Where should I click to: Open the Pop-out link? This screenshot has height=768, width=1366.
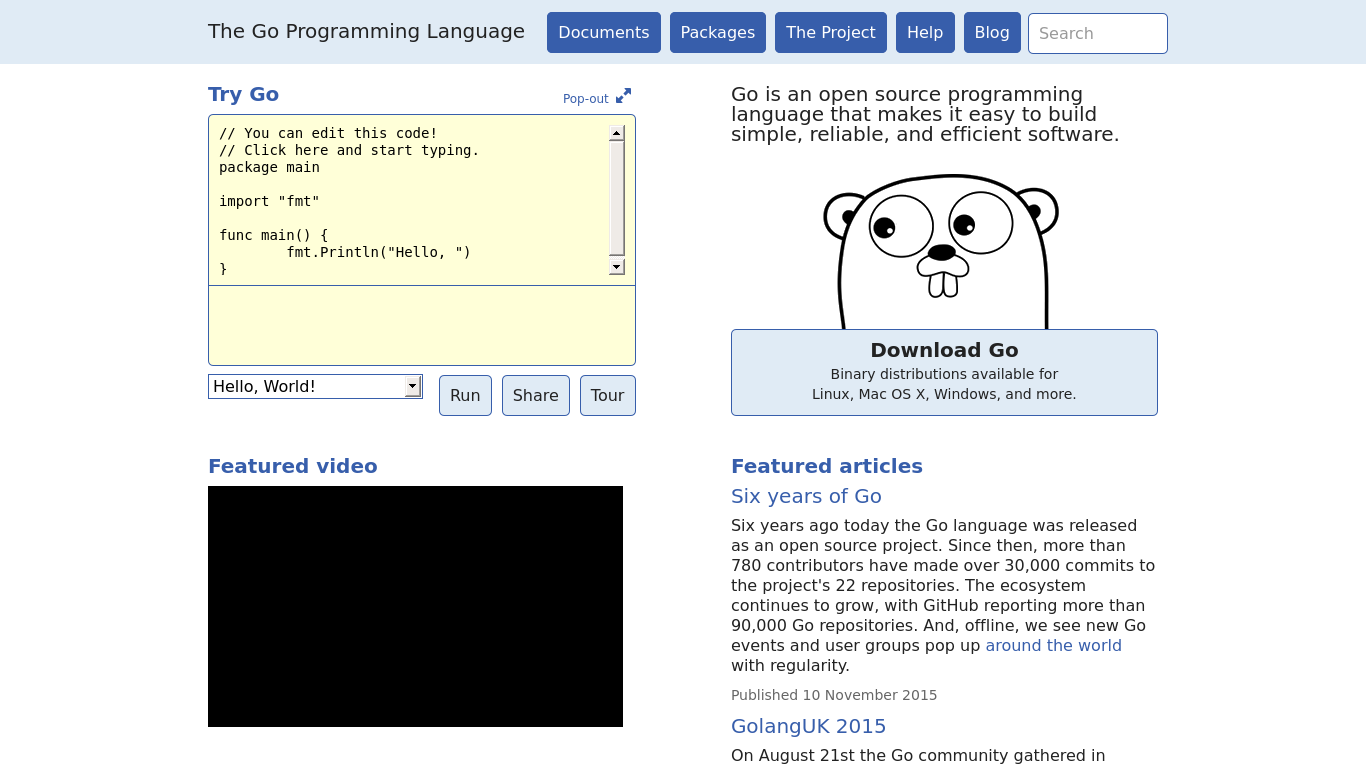tap(586, 99)
